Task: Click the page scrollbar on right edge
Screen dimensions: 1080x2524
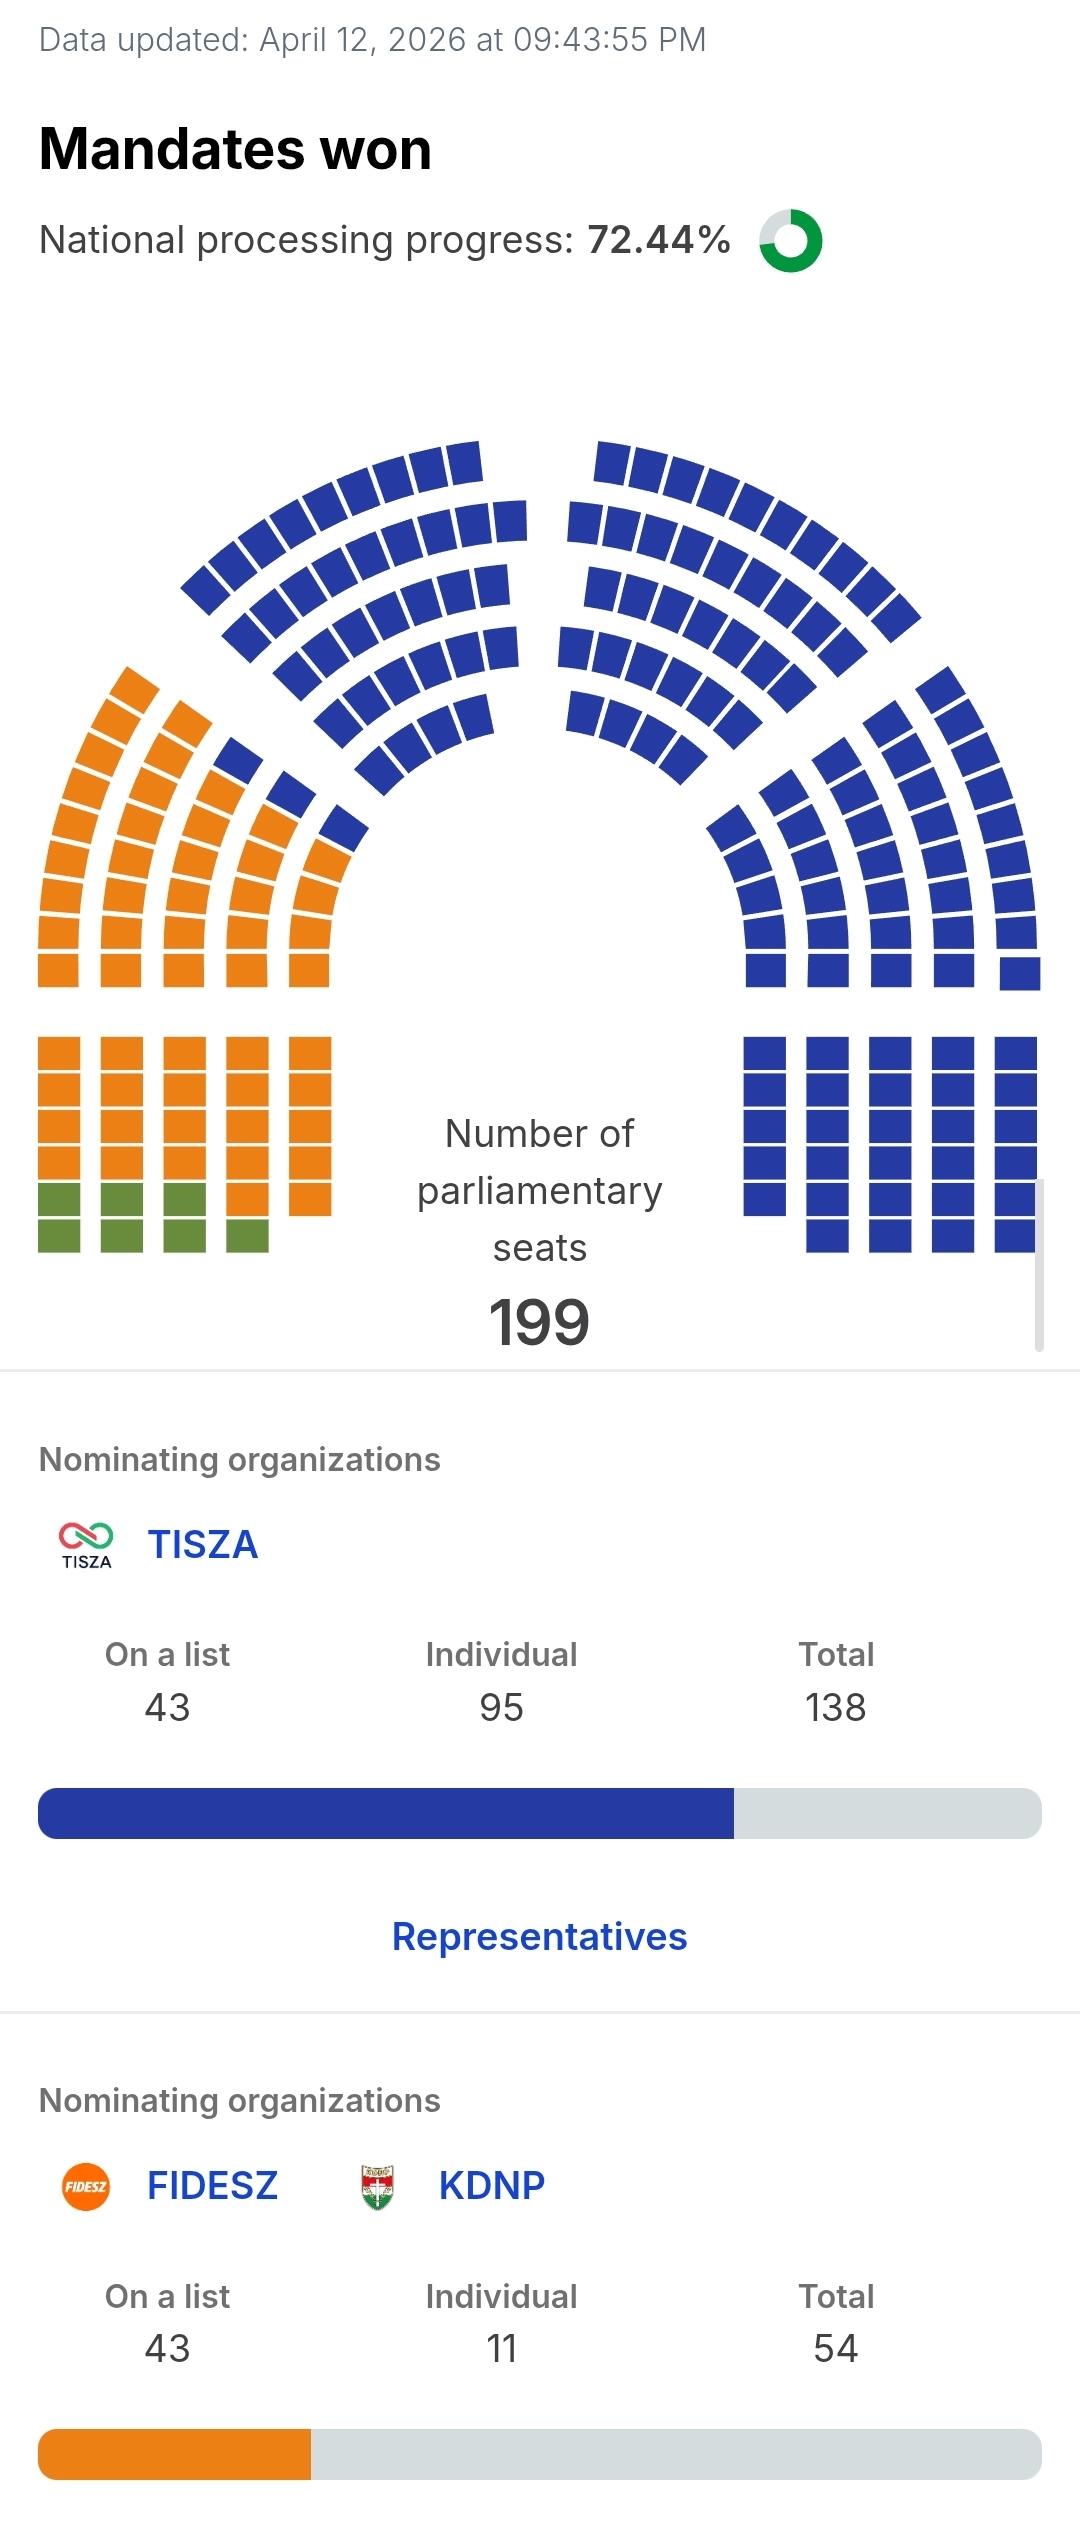Action: click(1039, 1265)
